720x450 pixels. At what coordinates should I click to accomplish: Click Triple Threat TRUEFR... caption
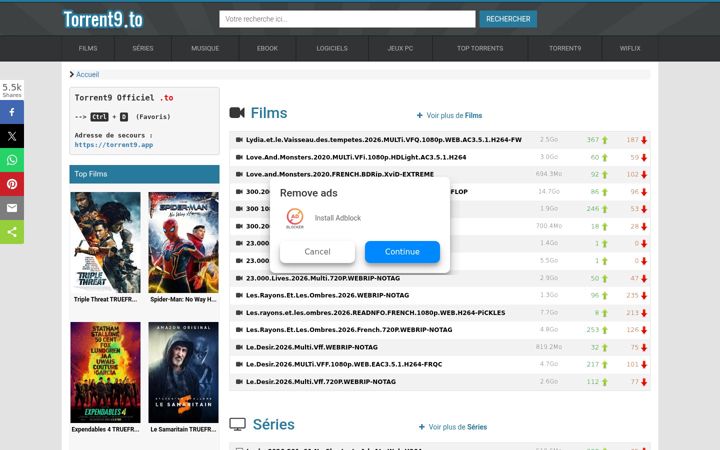click(106, 299)
